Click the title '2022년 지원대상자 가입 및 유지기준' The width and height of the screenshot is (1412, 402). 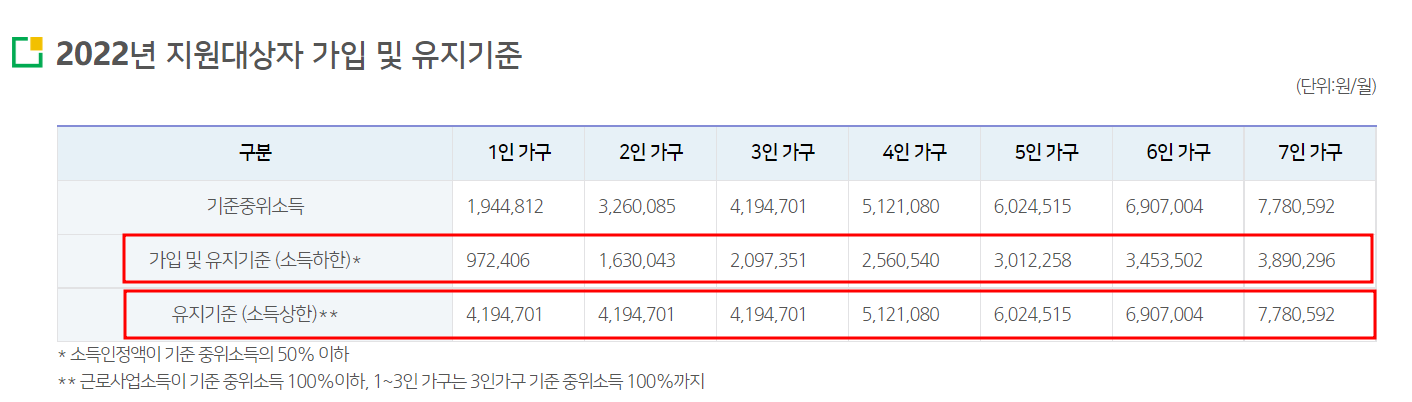(x=289, y=54)
